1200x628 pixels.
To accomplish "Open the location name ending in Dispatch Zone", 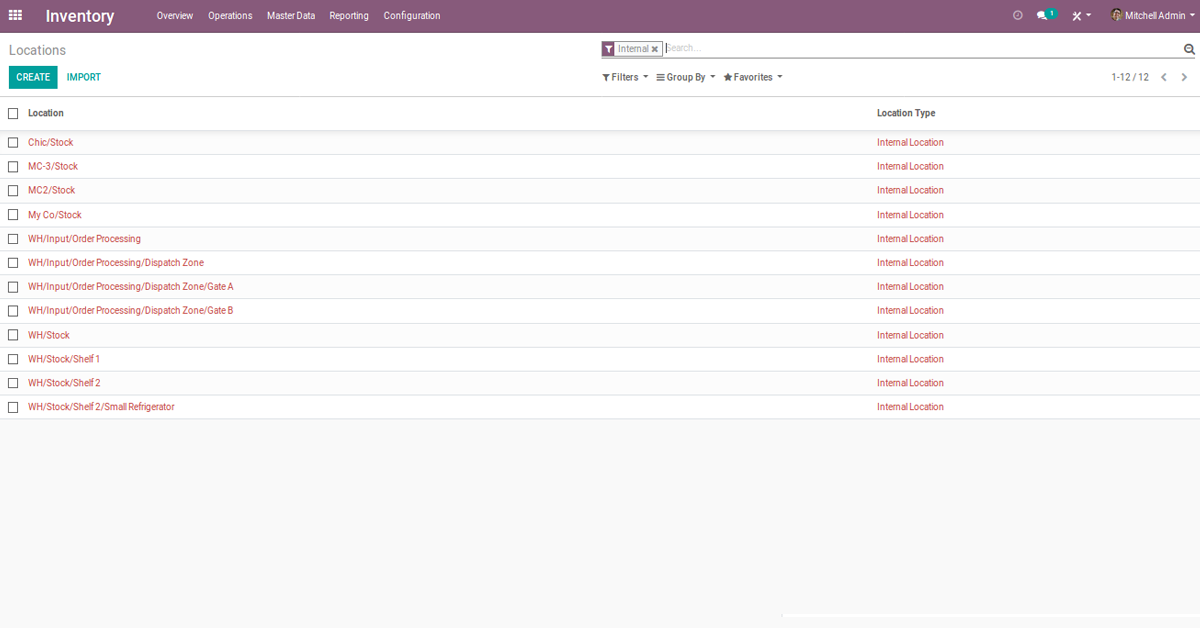I will (116, 263).
